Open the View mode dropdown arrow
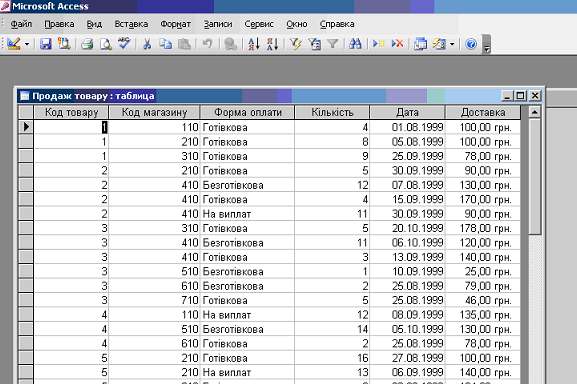This screenshot has height=384, width=577. point(27,44)
